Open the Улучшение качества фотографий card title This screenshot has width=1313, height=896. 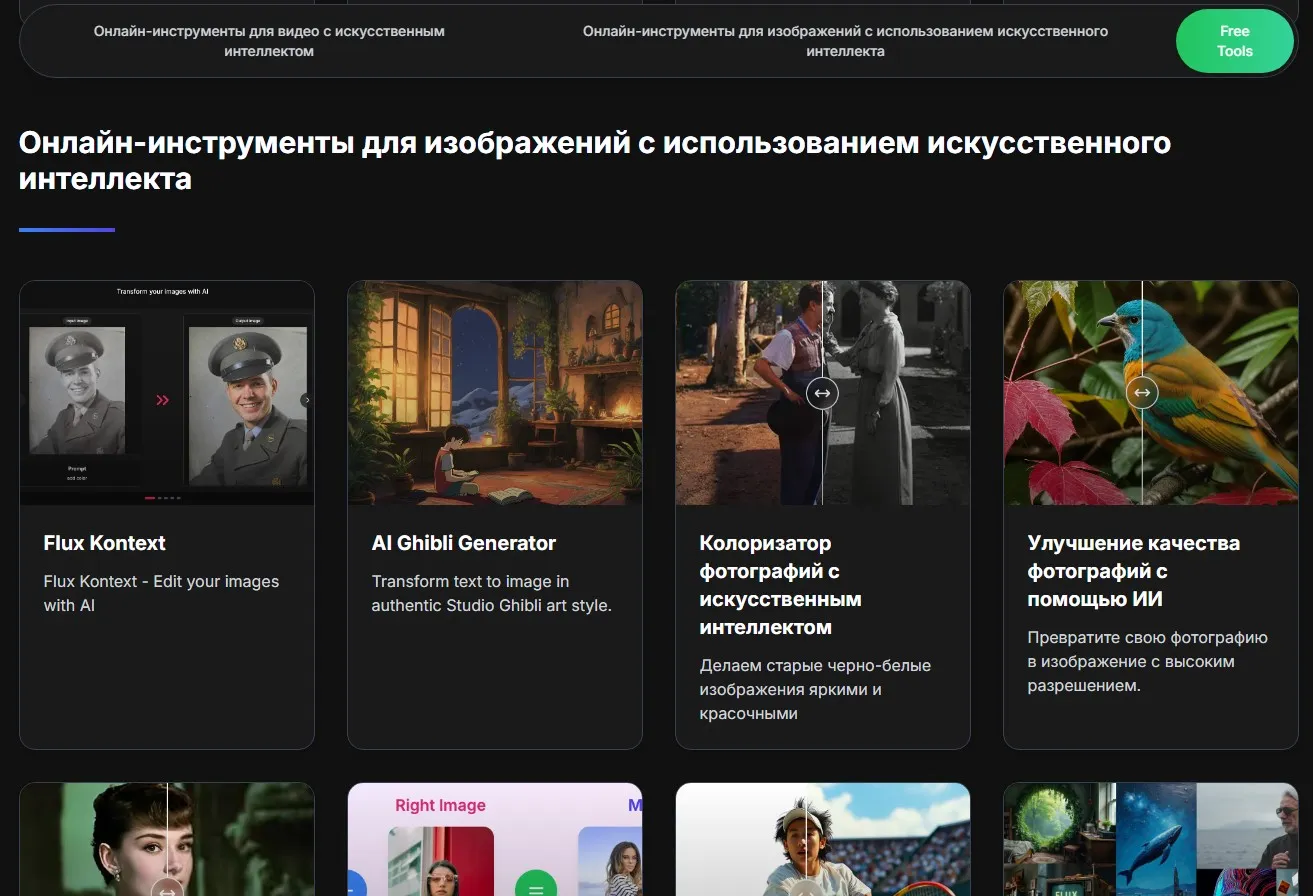click(1133, 571)
